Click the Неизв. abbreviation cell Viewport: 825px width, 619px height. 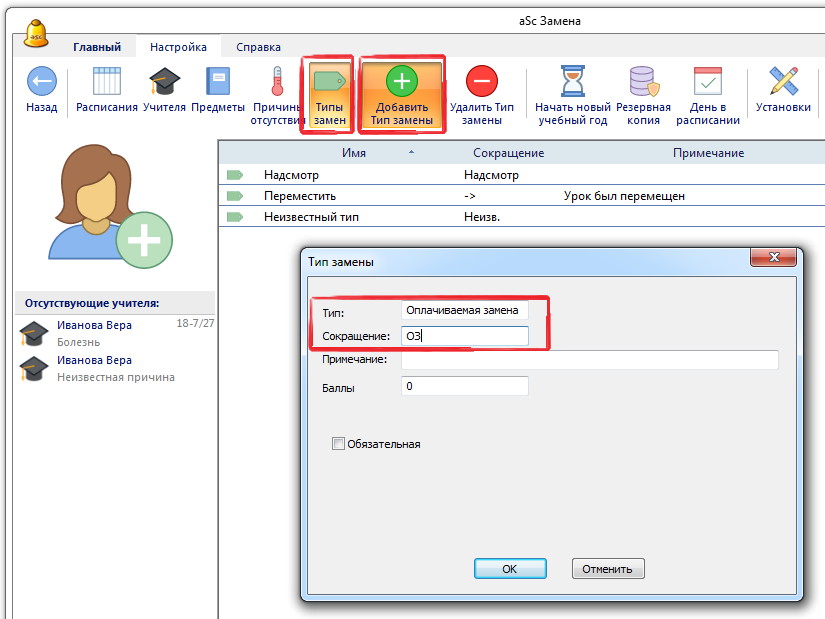pos(481,217)
